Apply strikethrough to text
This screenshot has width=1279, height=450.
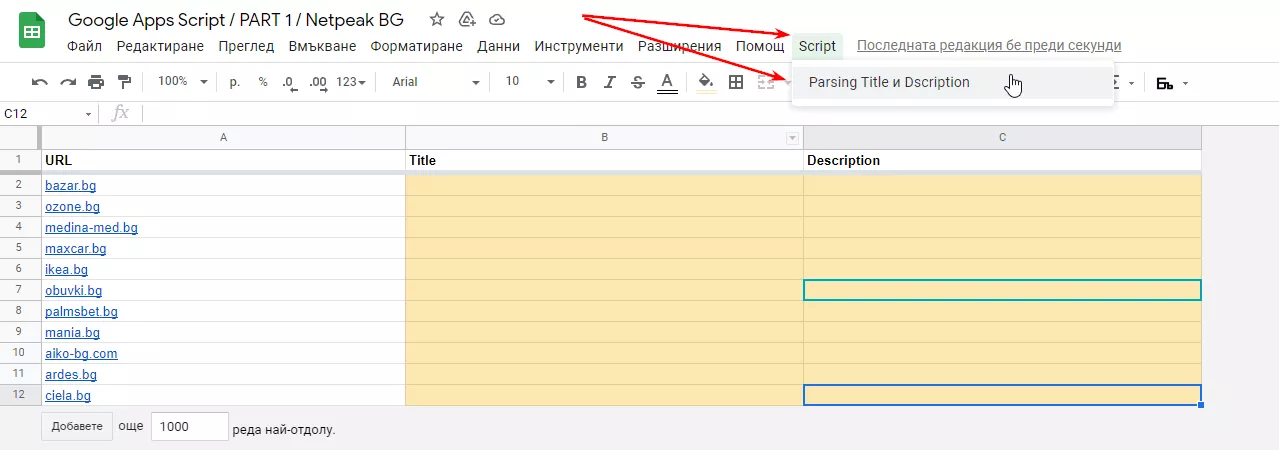(x=637, y=82)
